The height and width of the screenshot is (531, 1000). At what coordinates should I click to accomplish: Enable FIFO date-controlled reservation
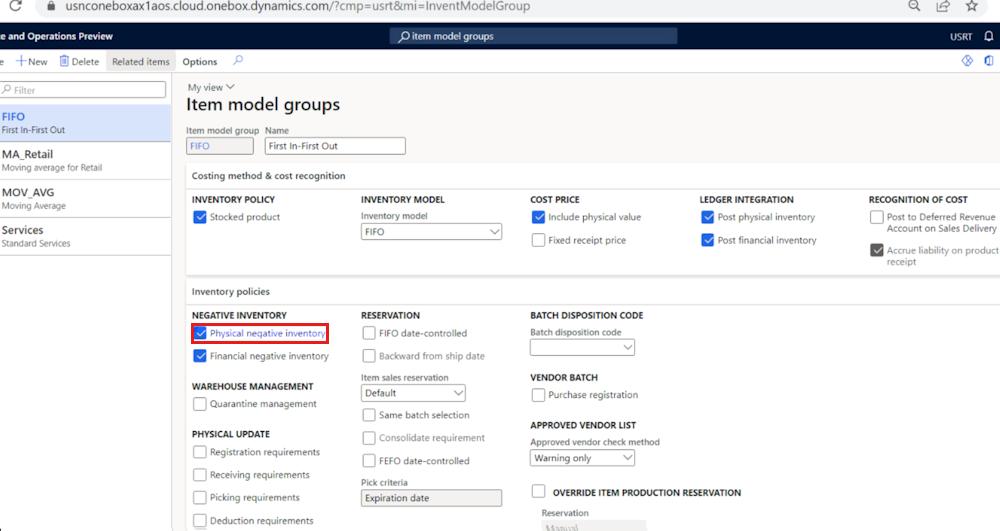369,333
